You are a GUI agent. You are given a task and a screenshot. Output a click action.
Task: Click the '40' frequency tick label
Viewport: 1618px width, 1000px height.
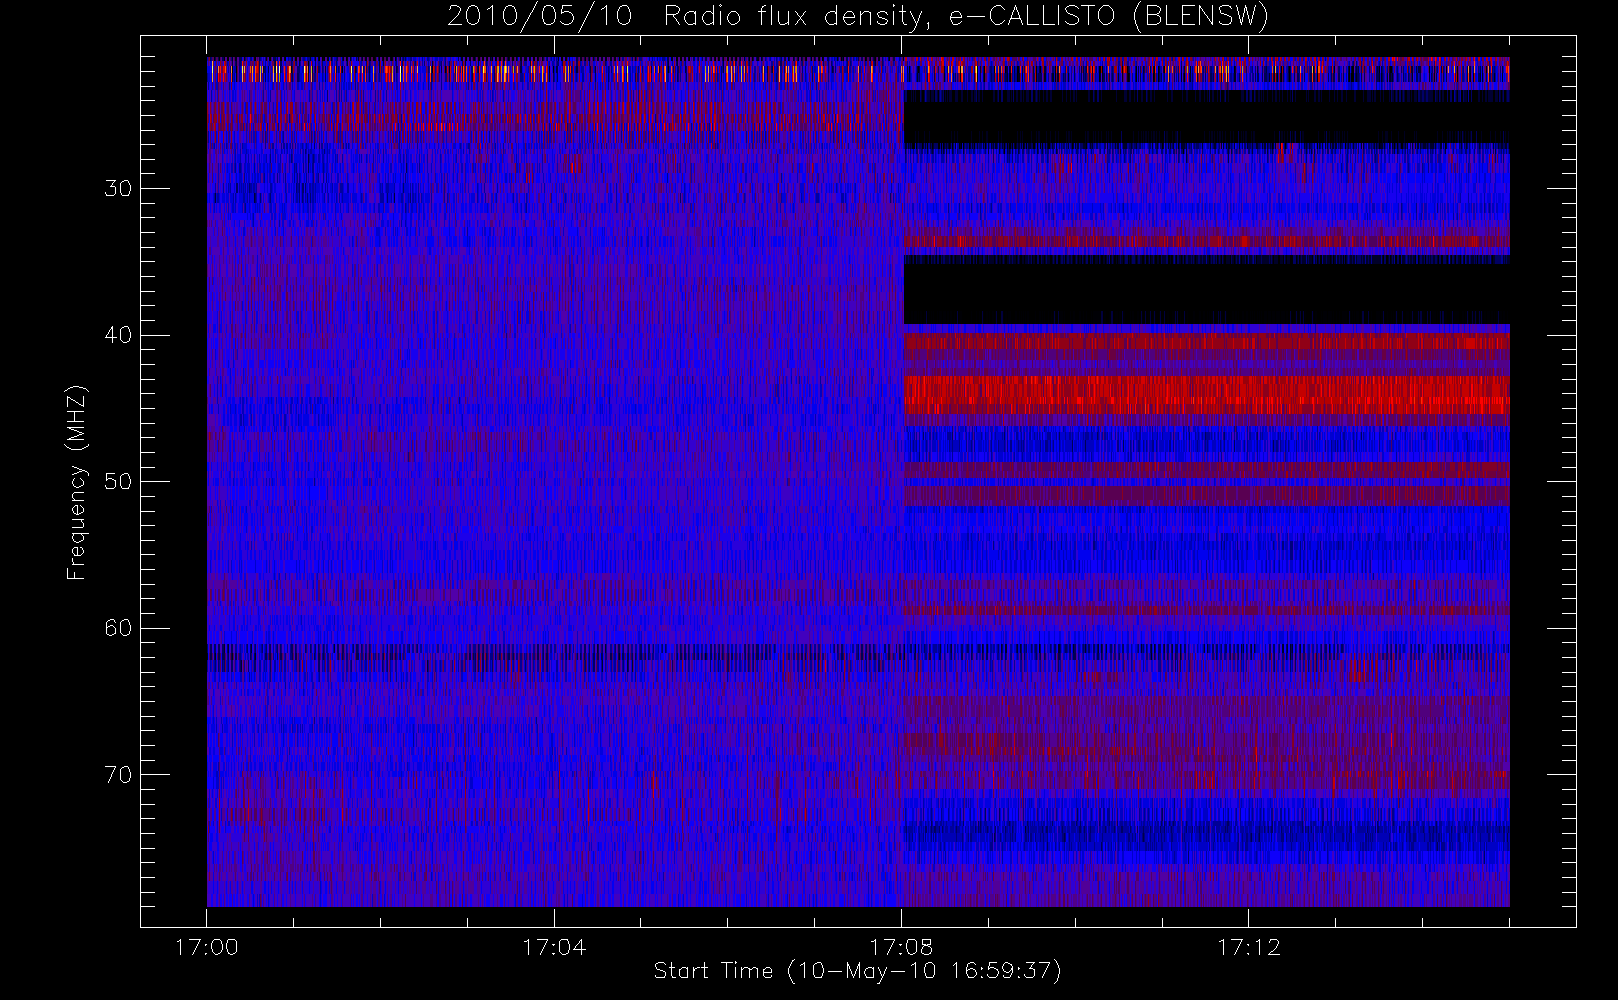click(x=118, y=335)
